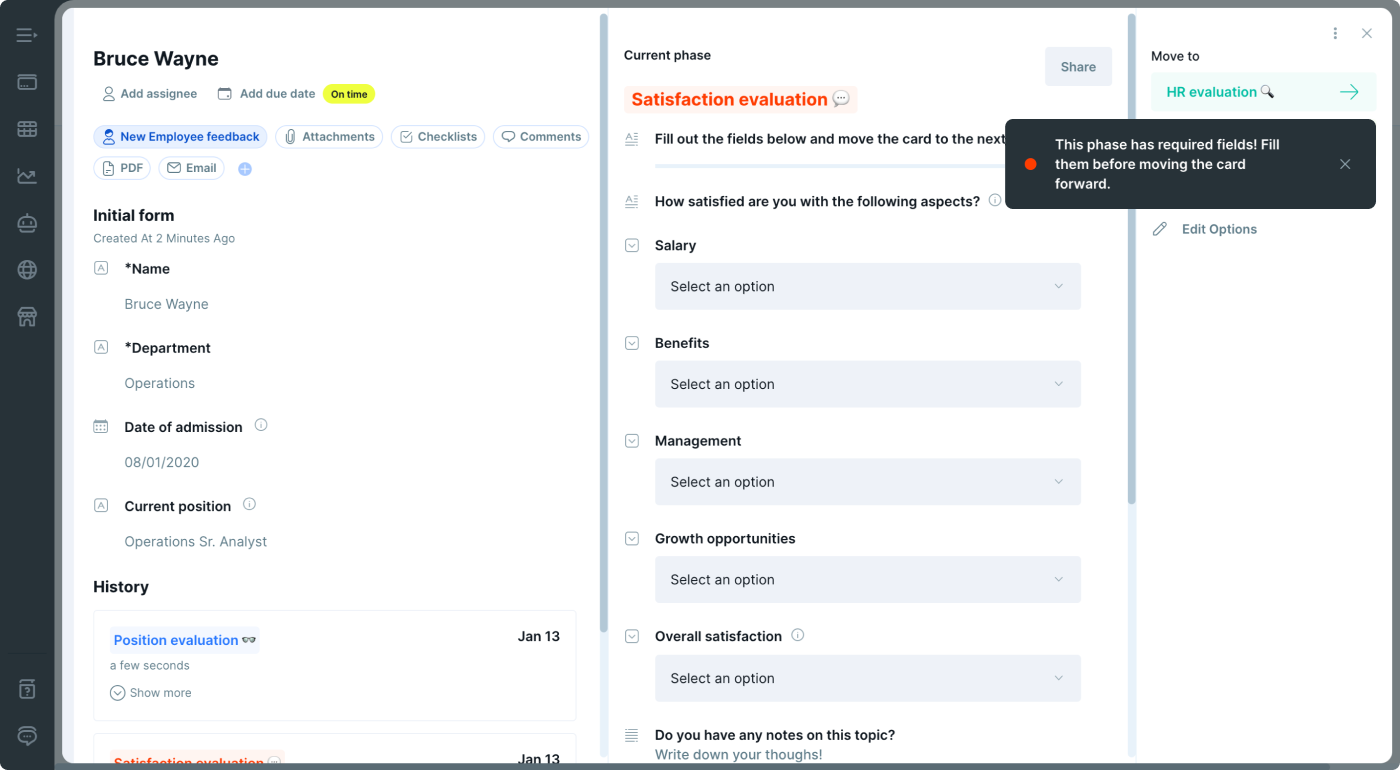Open the Portals globe icon in sidebar
Image resolution: width=1400 pixels, height=770 pixels.
click(x=26, y=270)
